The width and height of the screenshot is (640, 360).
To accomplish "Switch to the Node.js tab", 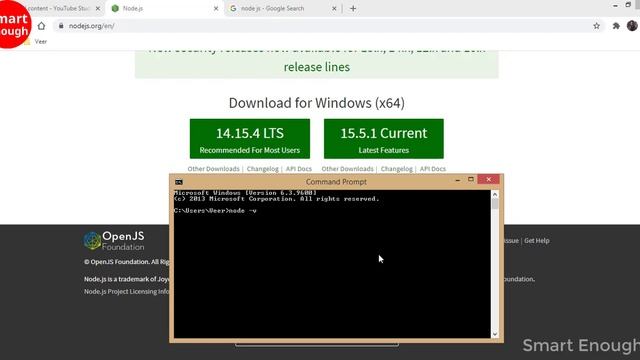I will pos(165,8).
